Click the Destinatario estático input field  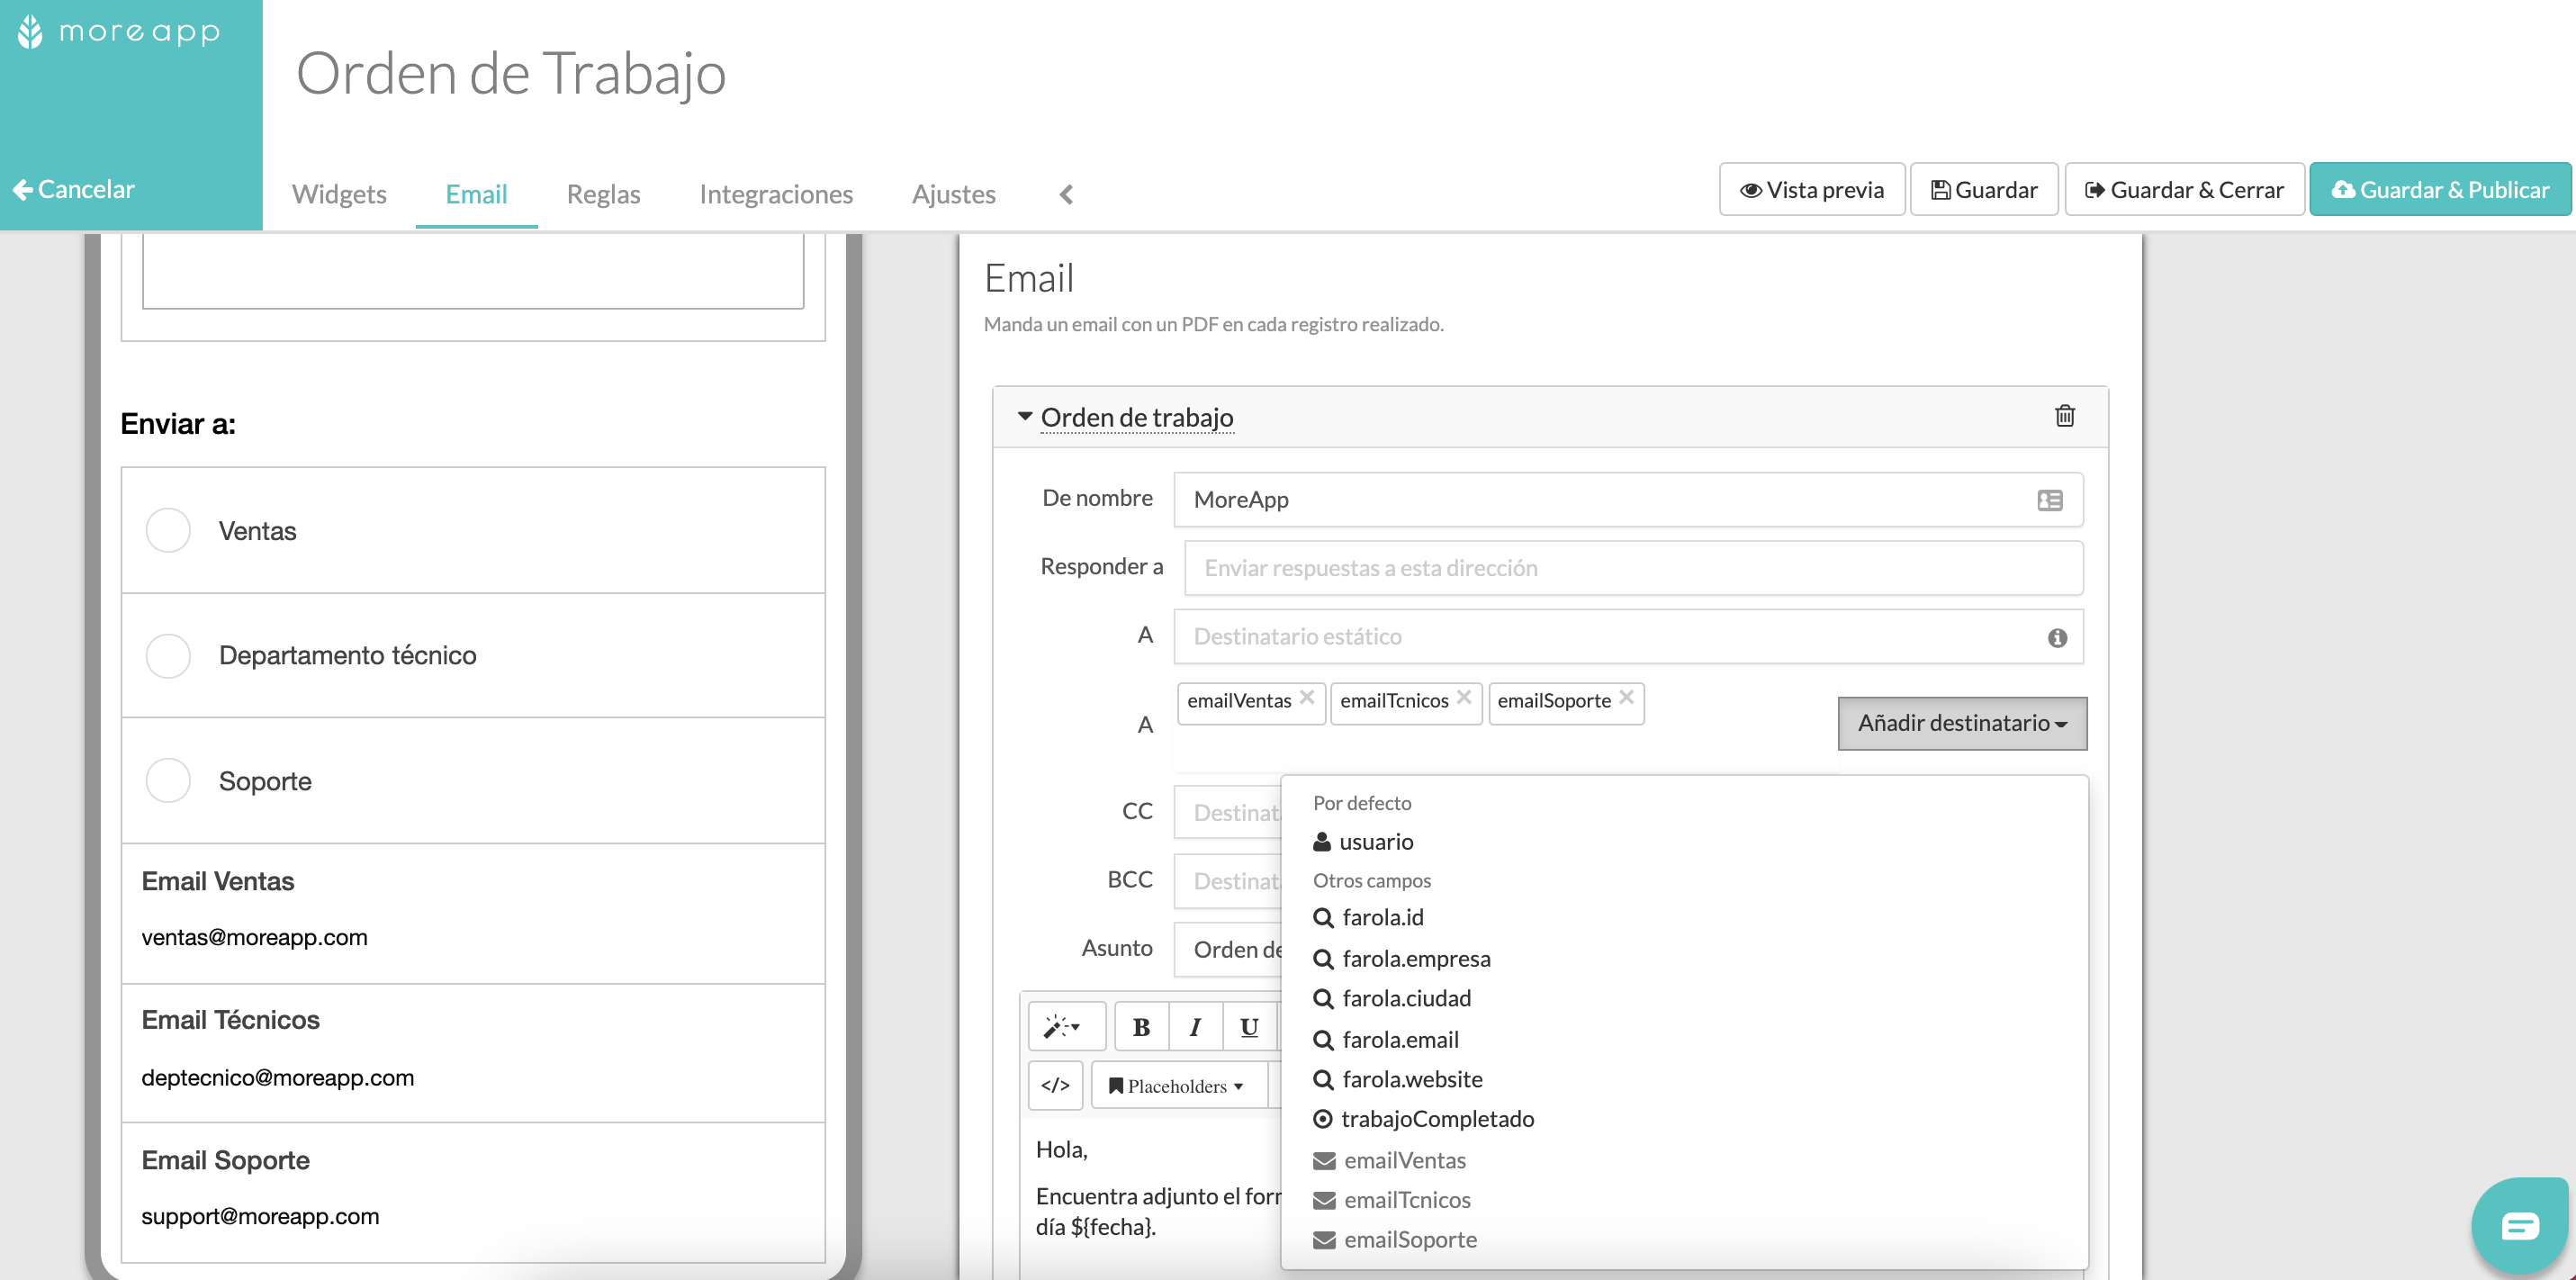[1628, 637]
